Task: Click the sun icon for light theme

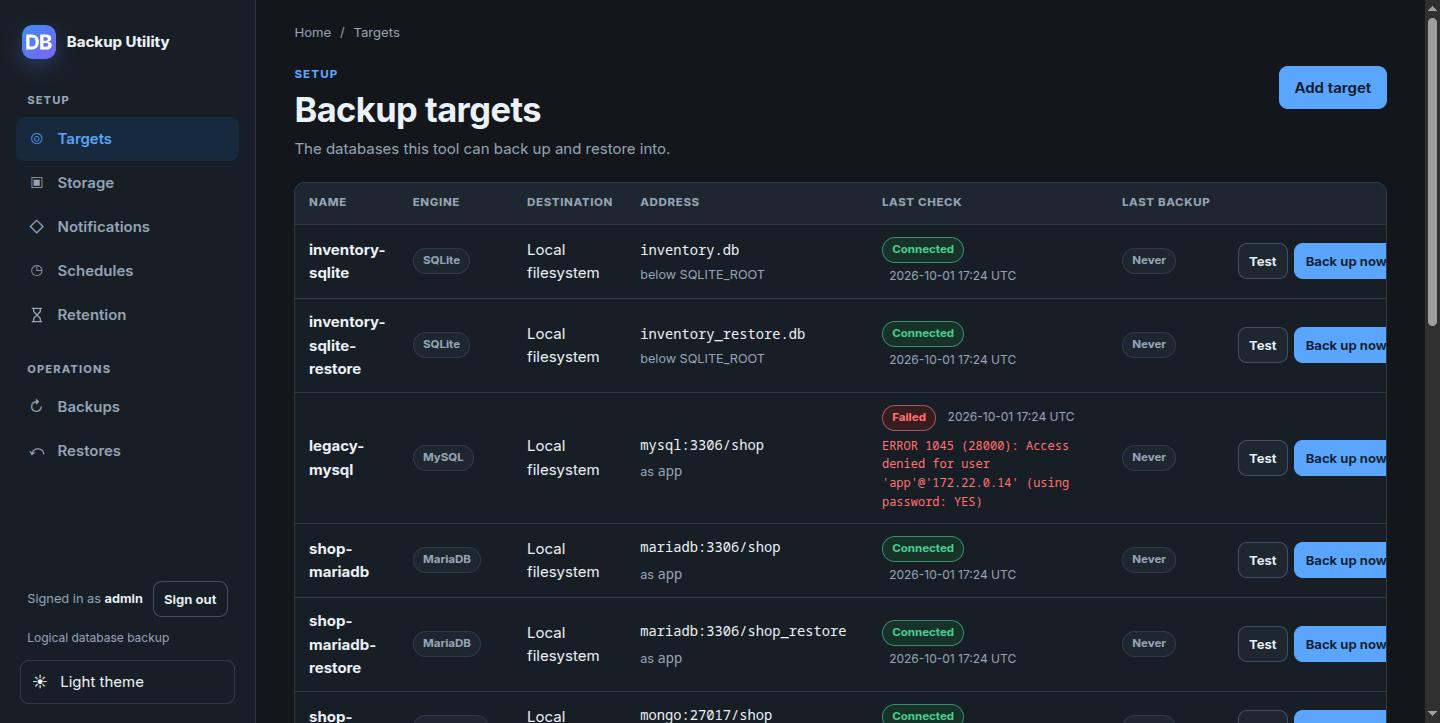Action: (x=40, y=682)
